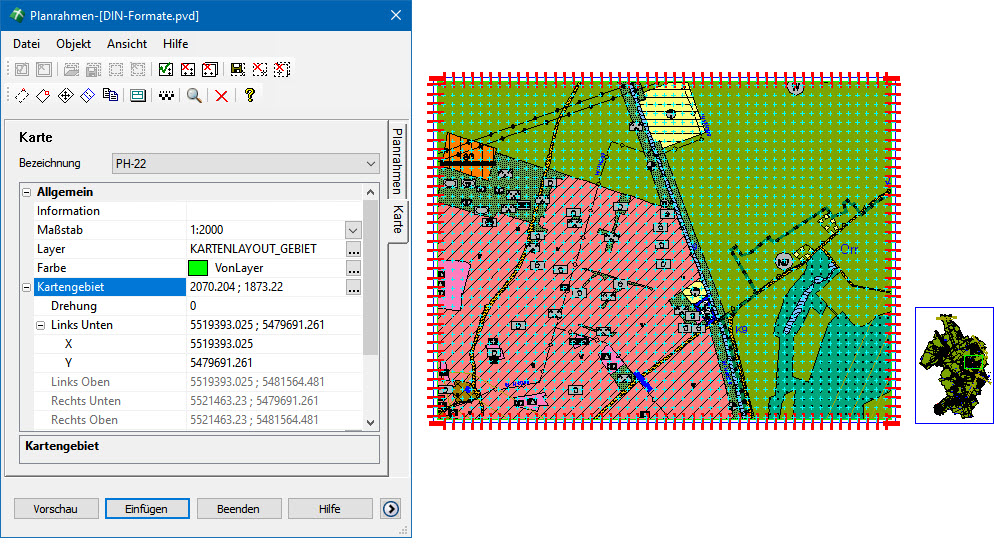Open the Bezeichnung PH-22 dropdown
The image size is (994, 544).
coord(245,163)
